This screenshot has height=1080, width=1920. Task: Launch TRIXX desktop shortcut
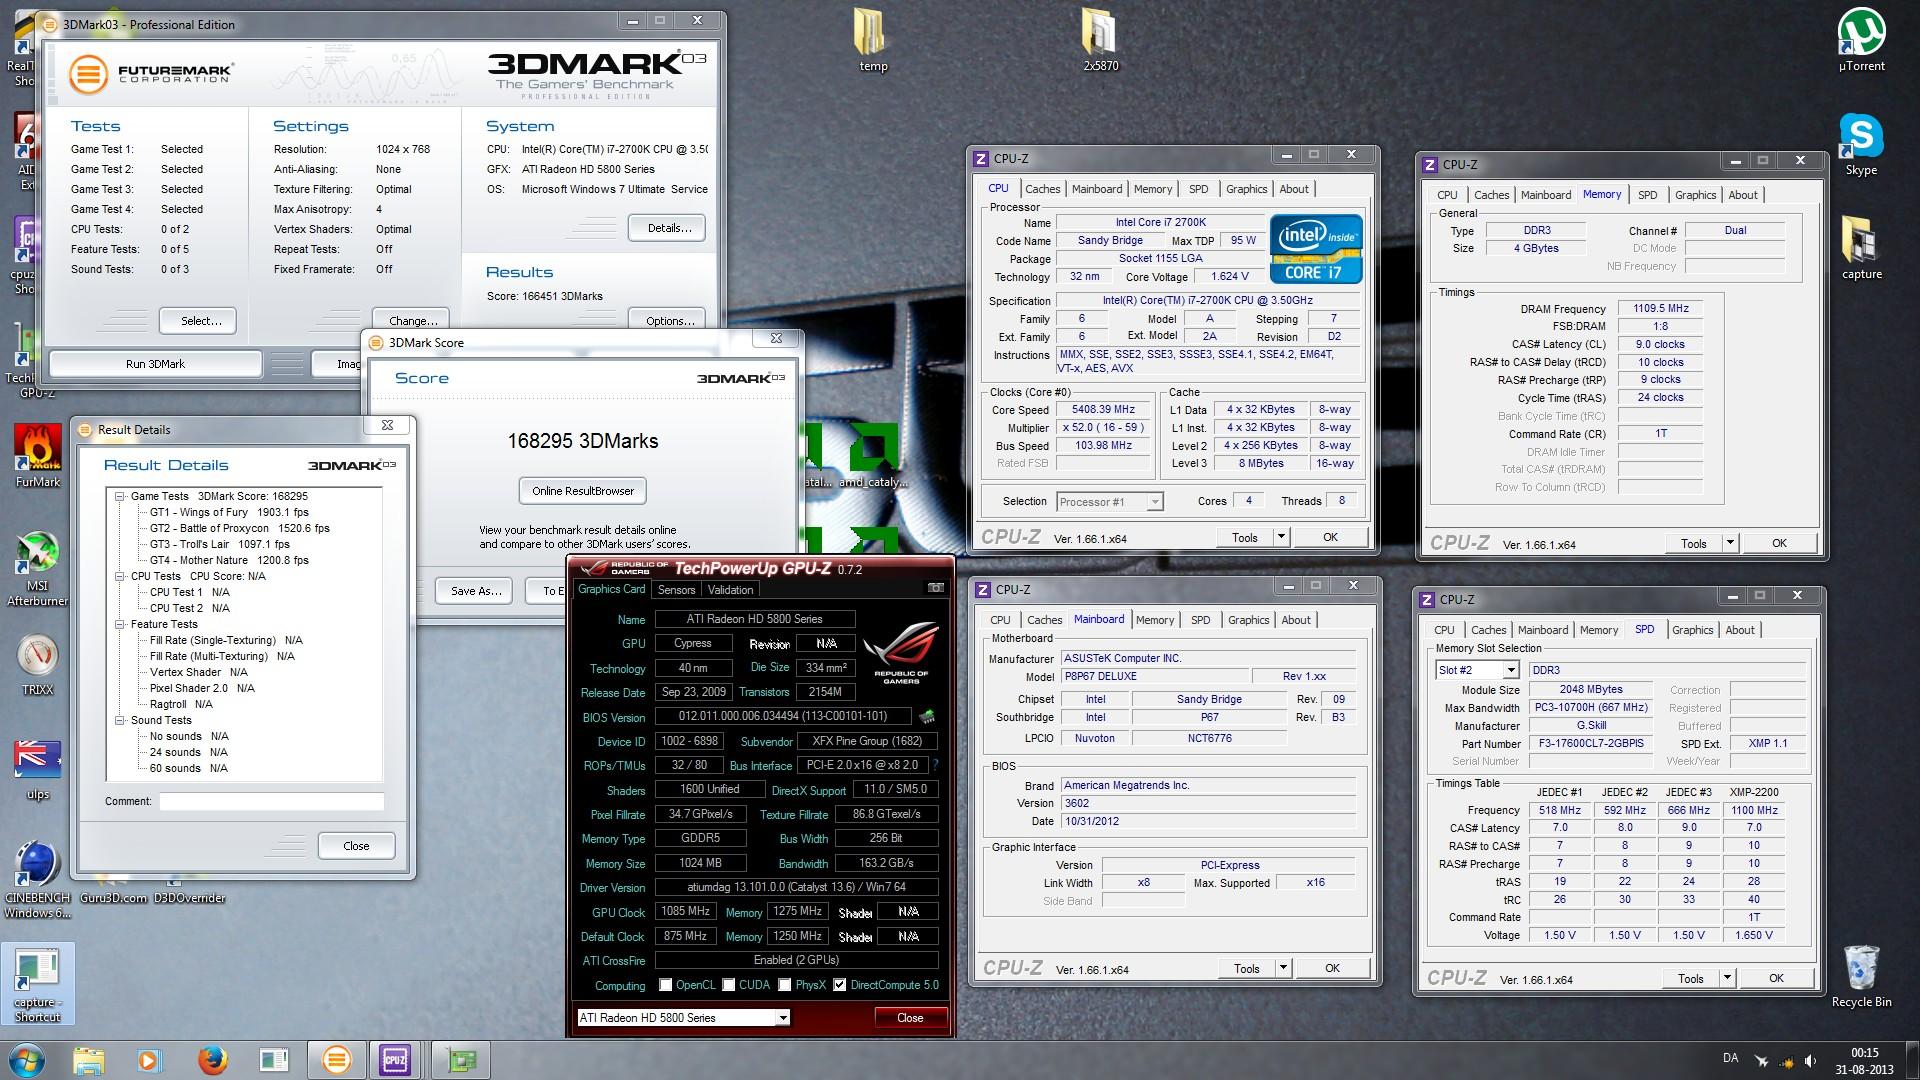[38, 665]
